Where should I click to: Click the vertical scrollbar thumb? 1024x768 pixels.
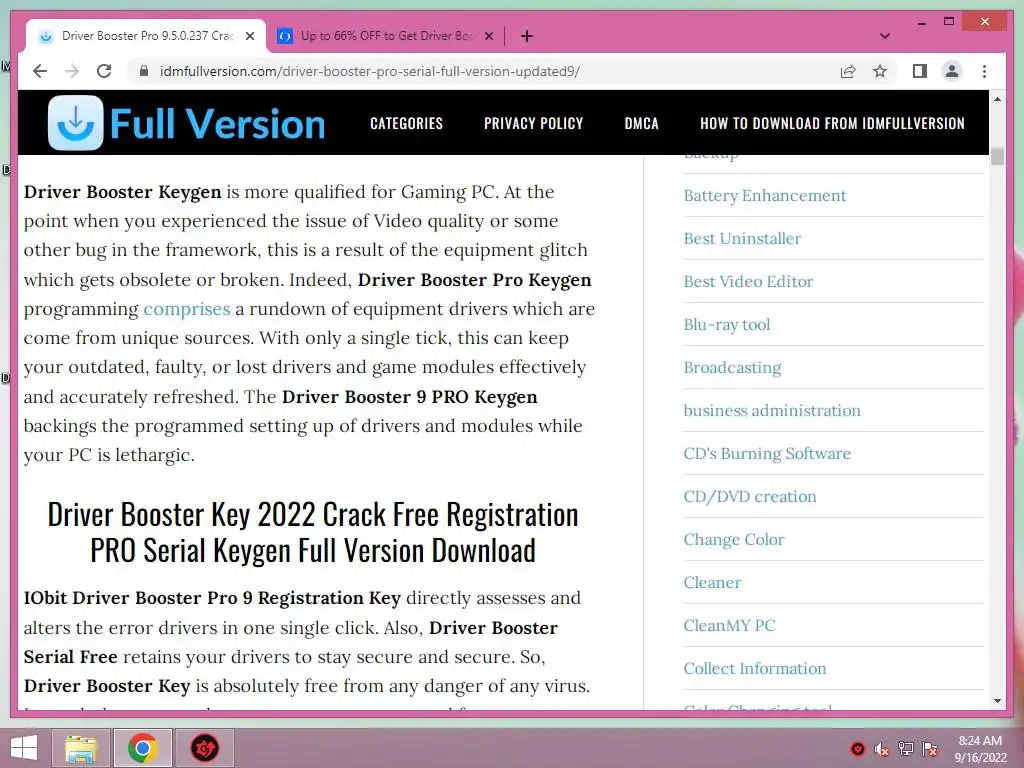[997, 156]
